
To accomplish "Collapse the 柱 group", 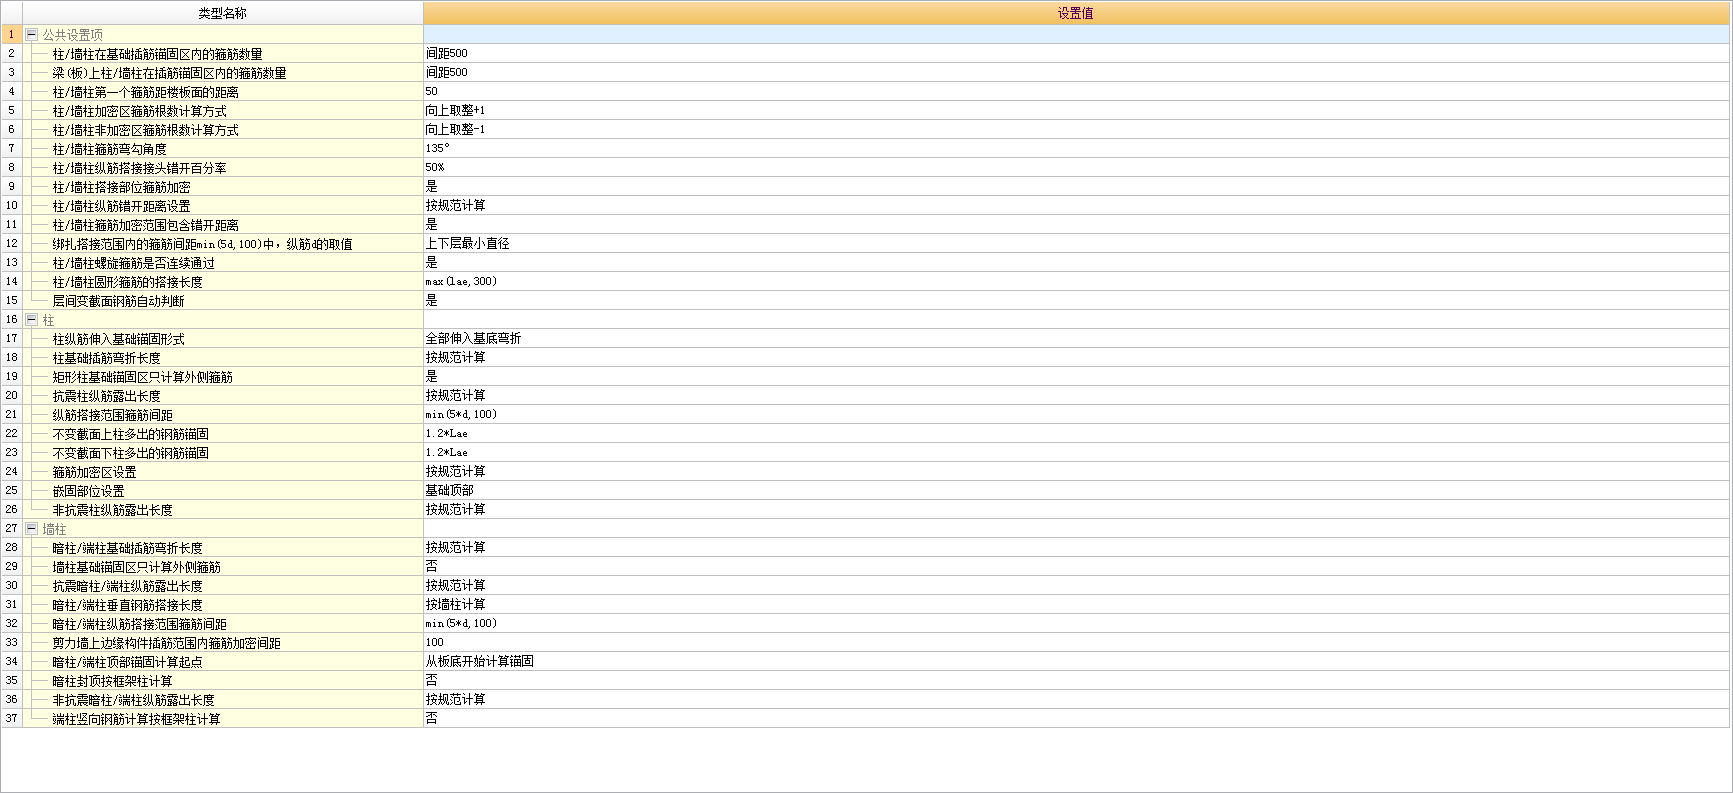I will [31, 319].
